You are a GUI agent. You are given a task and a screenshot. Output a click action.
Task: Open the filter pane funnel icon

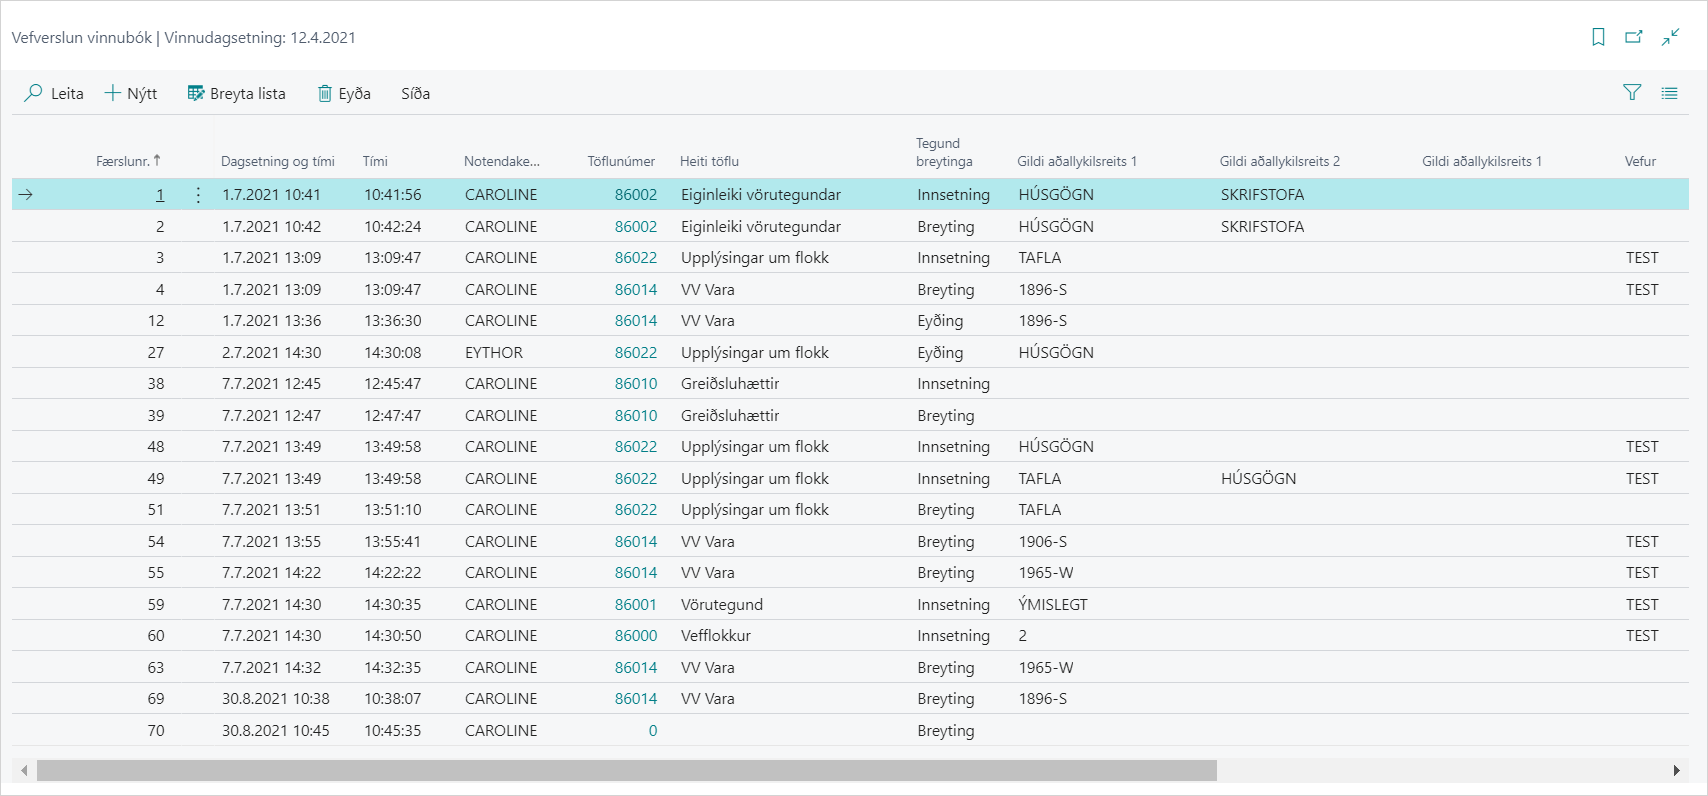click(x=1632, y=93)
